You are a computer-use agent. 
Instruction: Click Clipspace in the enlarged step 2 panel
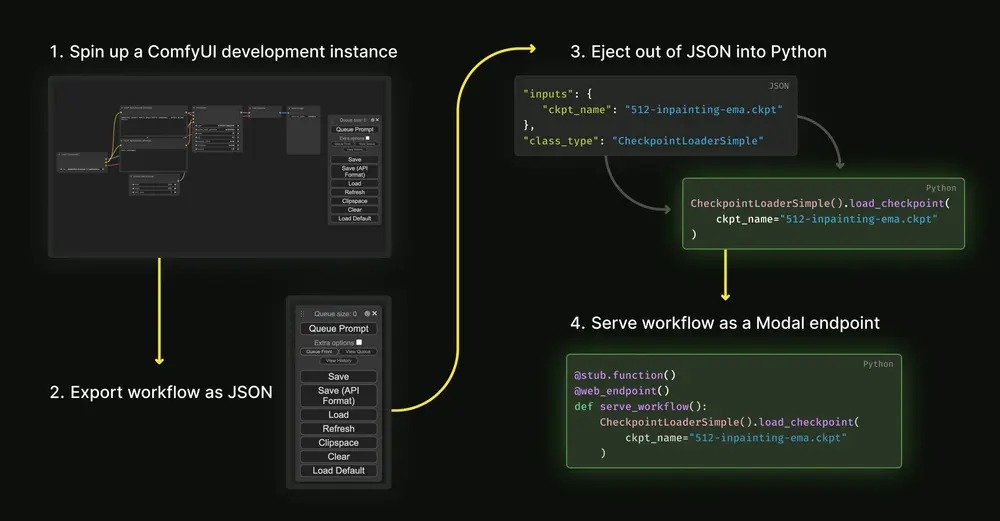coord(338,443)
